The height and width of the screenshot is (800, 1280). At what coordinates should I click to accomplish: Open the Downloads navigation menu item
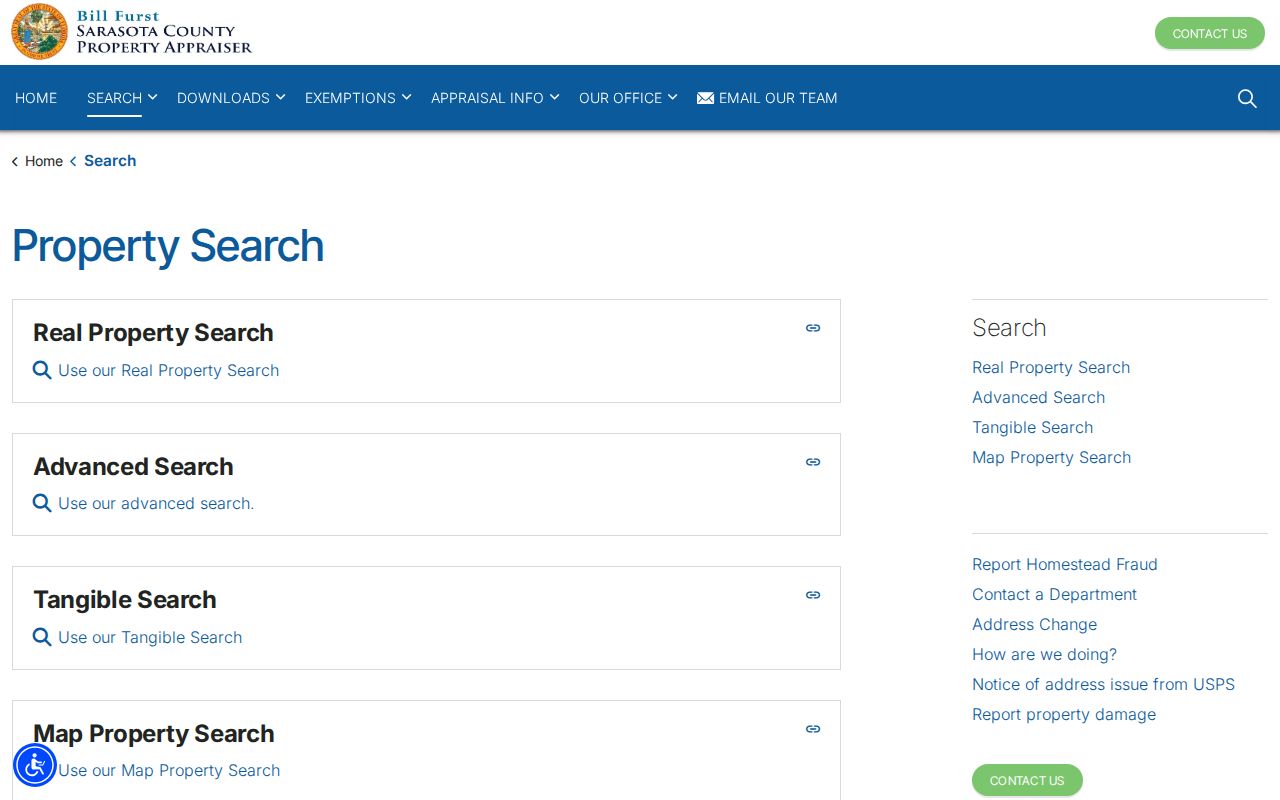tap(223, 98)
